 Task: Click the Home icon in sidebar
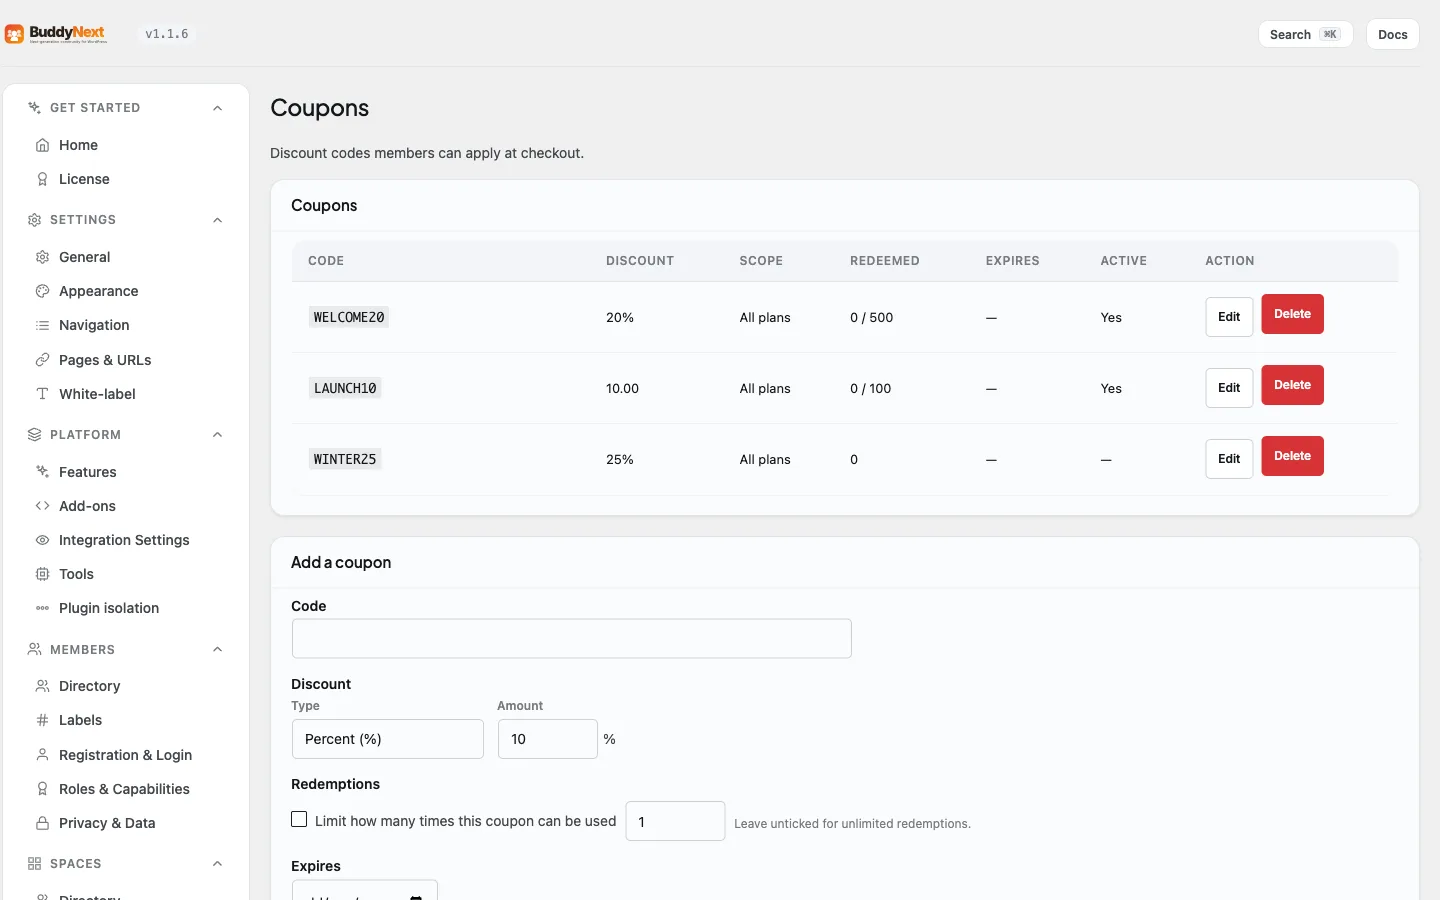[x=42, y=145]
